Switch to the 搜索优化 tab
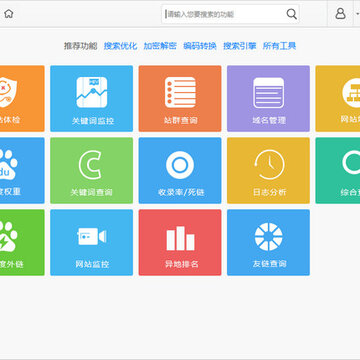The image size is (360, 360). click(120, 46)
